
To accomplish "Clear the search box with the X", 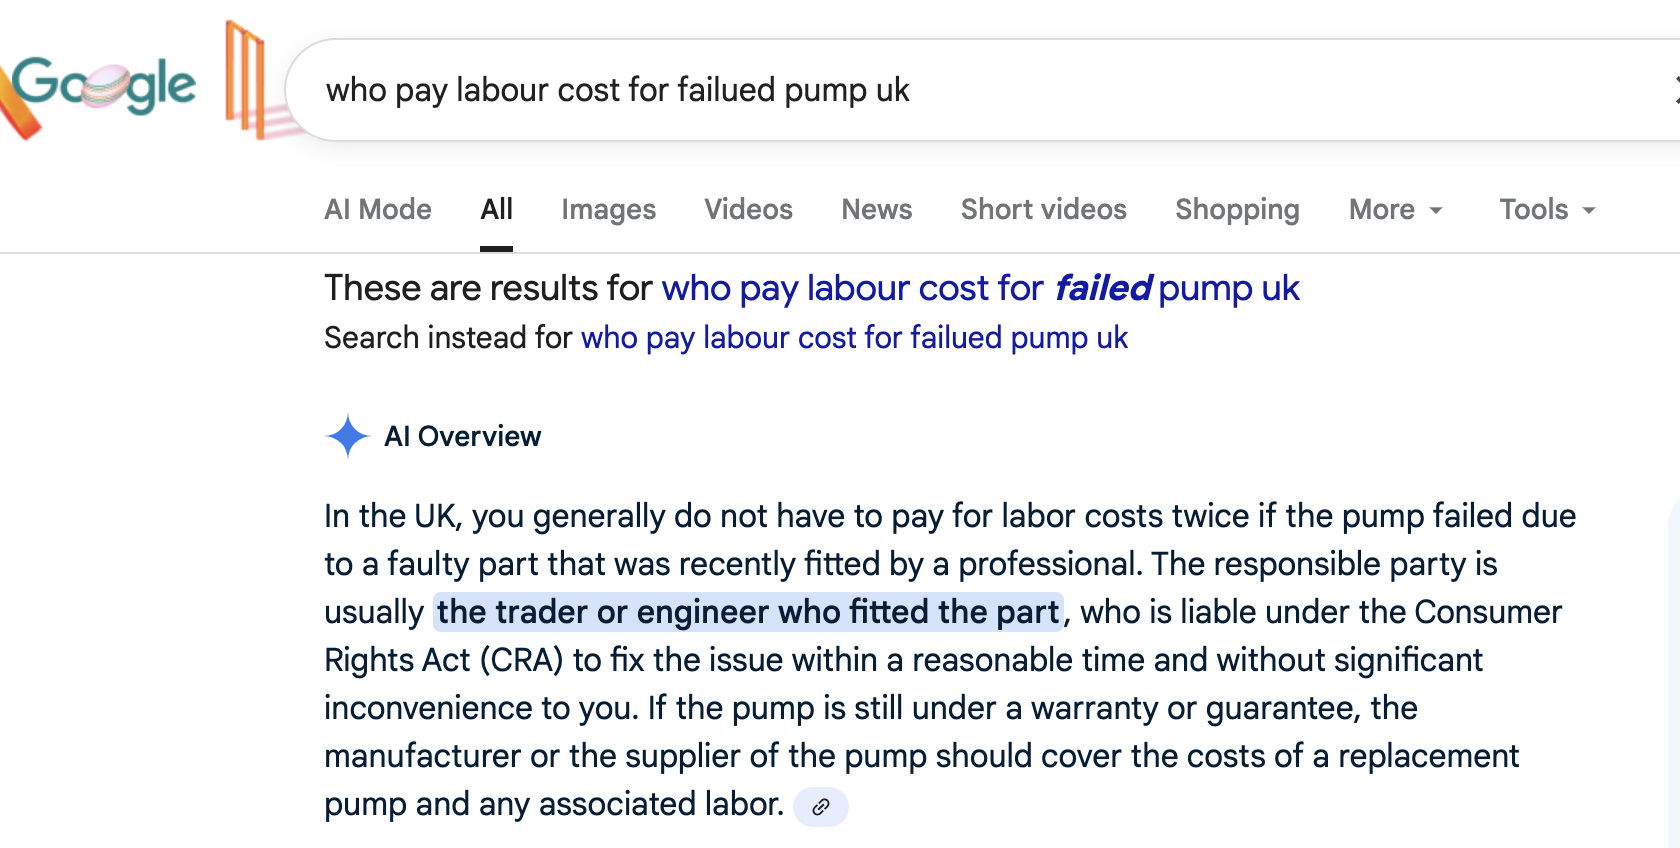I will tap(1676, 90).
